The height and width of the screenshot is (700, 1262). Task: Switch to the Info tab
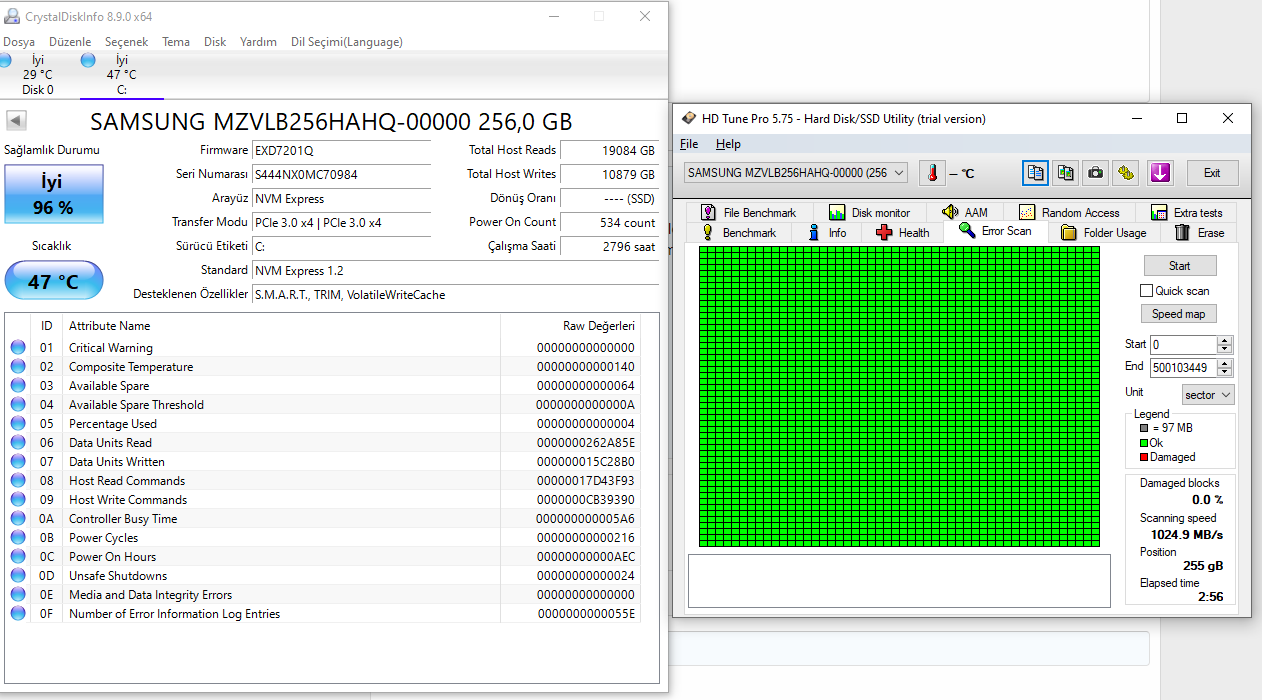(x=827, y=233)
